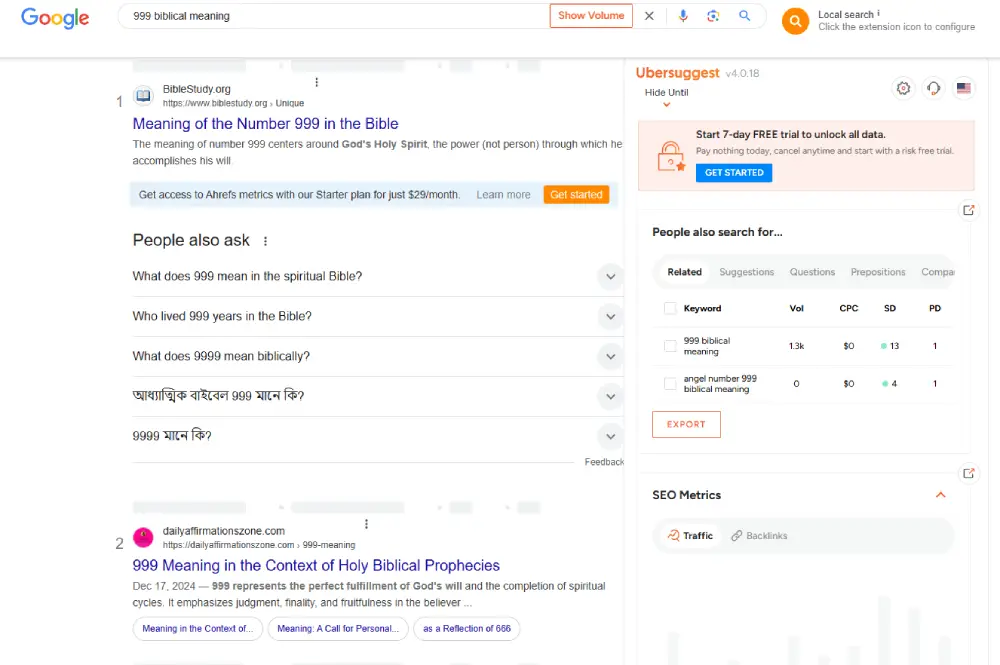Viewport: 1000px width, 665px height.
Task: Open People also search for in new window
Action: point(969,210)
